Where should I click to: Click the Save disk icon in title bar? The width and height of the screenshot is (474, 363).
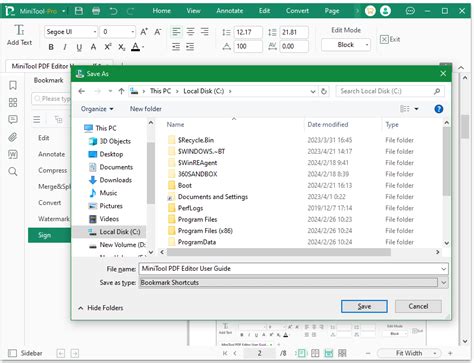pos(79,11)
